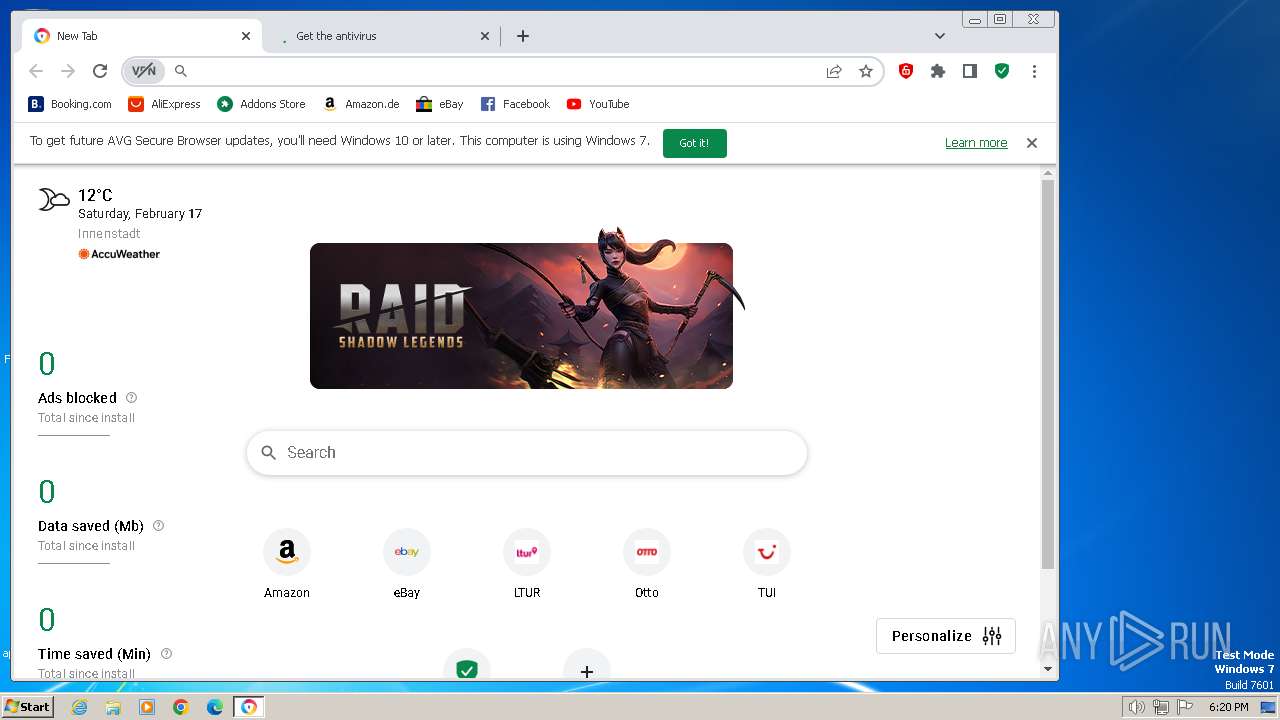Open the side panel icon

click(970, 71)
